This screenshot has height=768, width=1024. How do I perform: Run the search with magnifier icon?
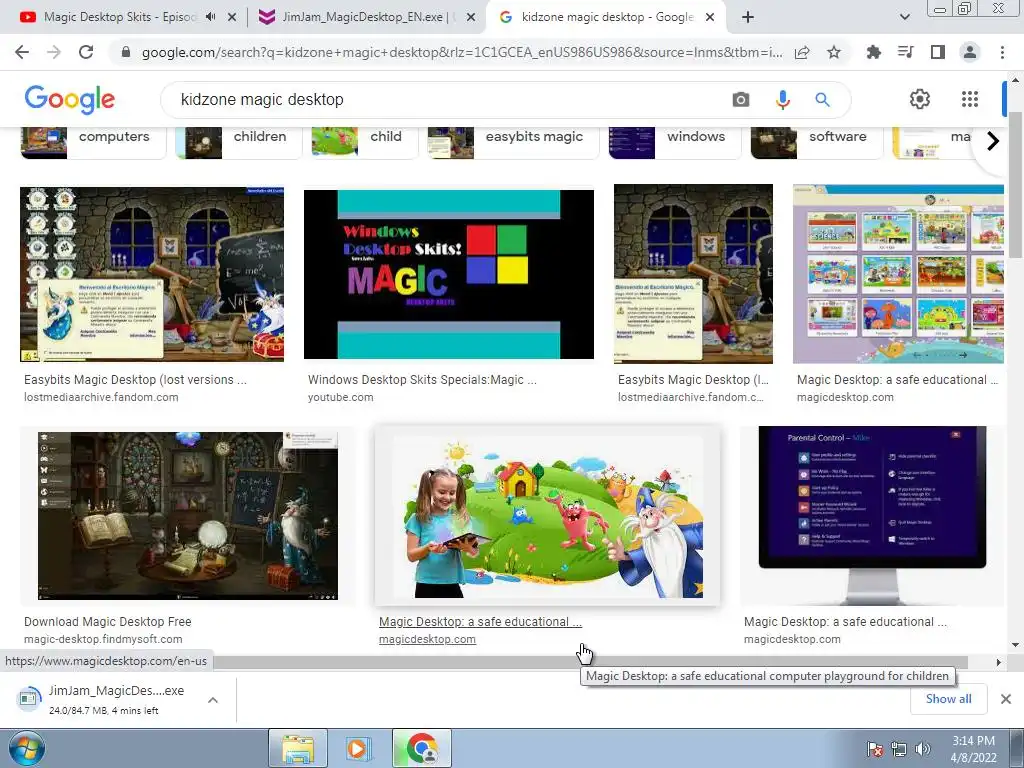(822, 100)
